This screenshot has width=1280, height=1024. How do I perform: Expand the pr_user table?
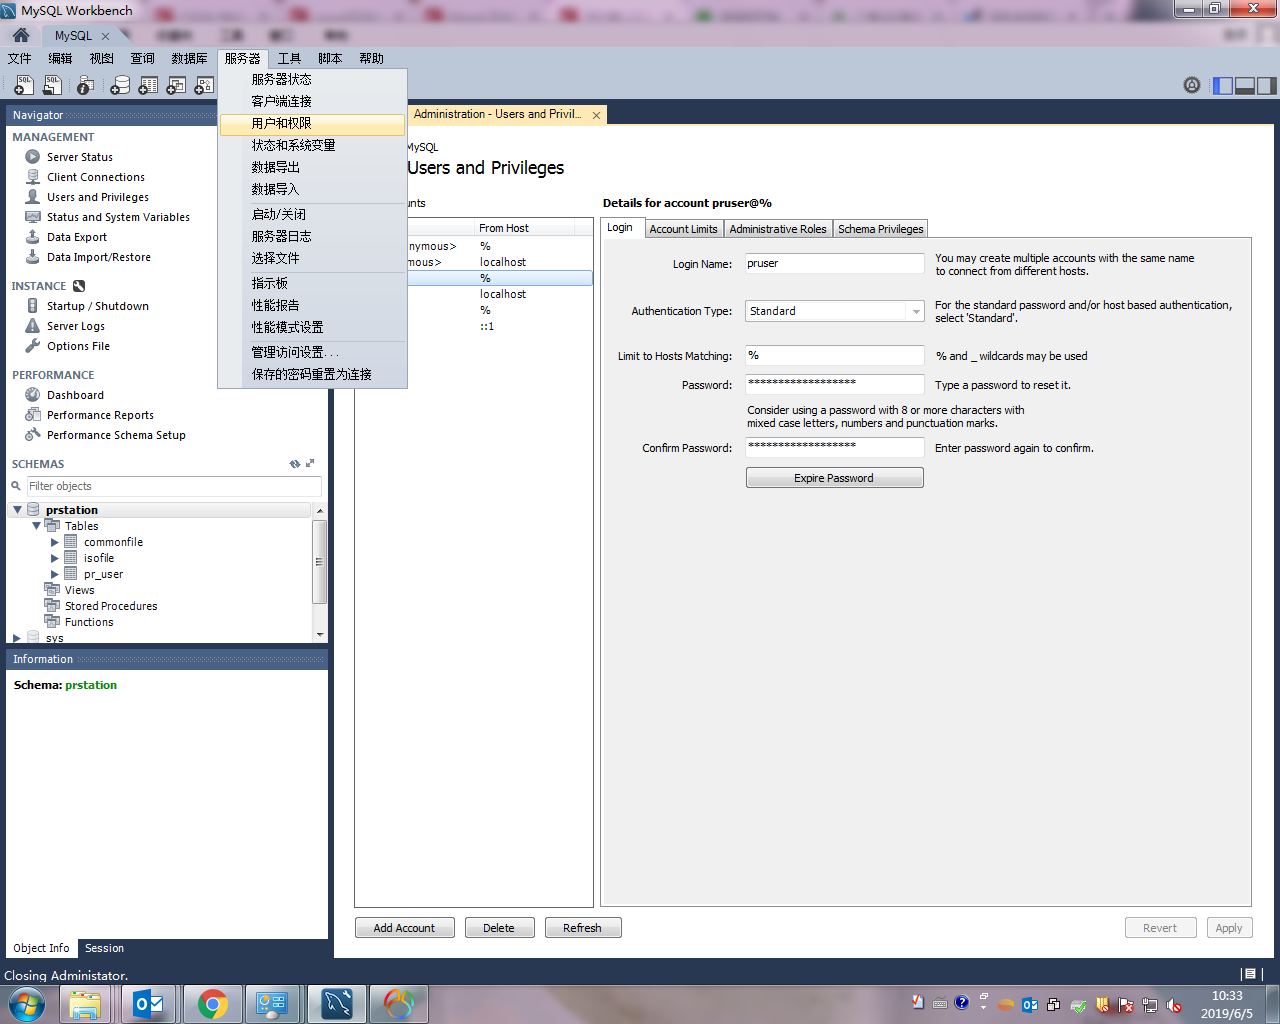point(55,574)
